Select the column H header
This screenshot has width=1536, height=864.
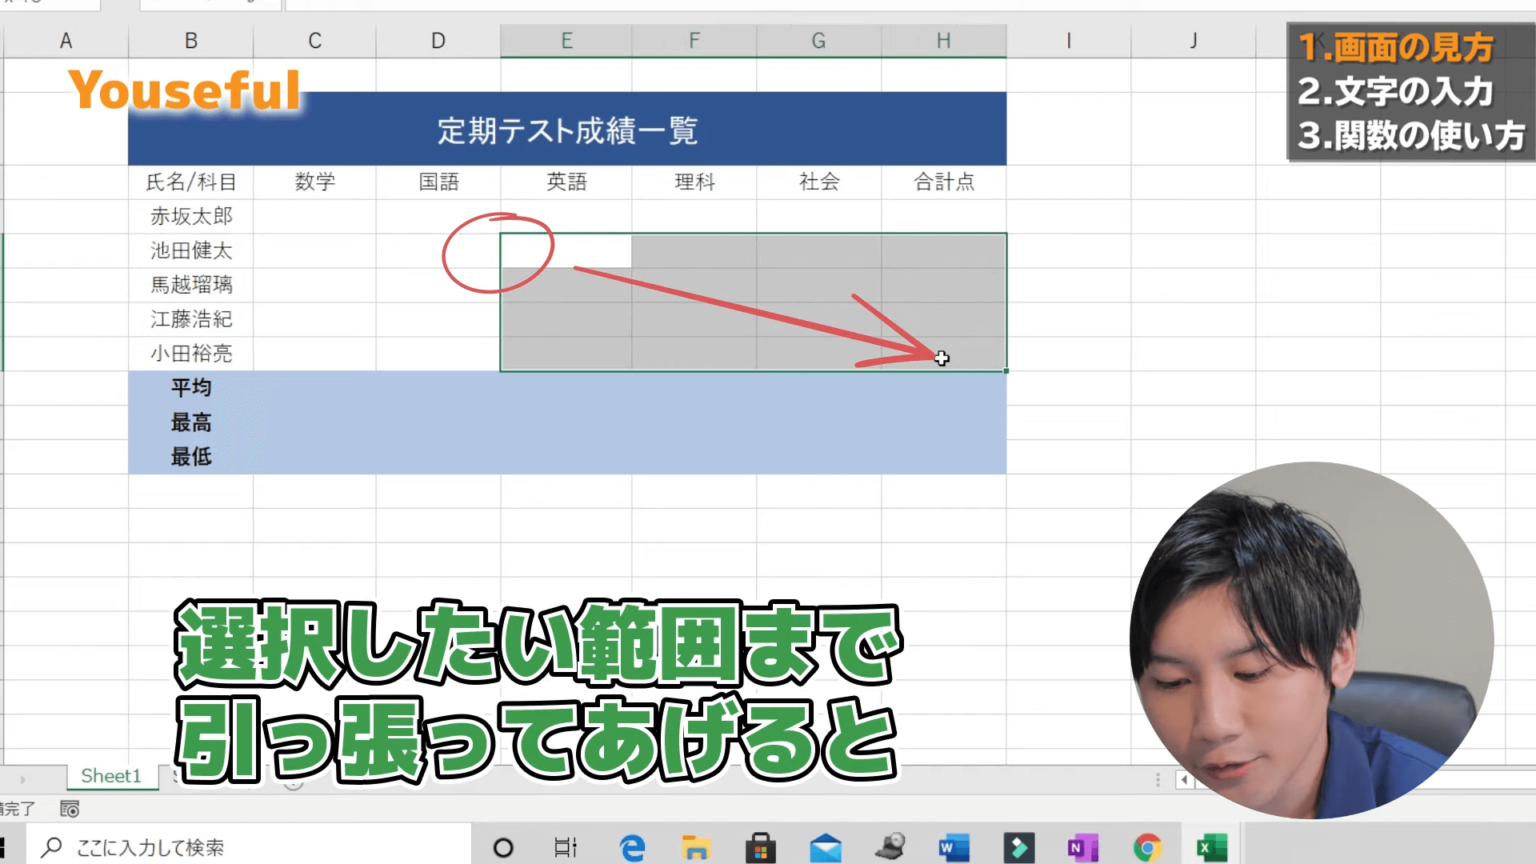tap(943, 40)
